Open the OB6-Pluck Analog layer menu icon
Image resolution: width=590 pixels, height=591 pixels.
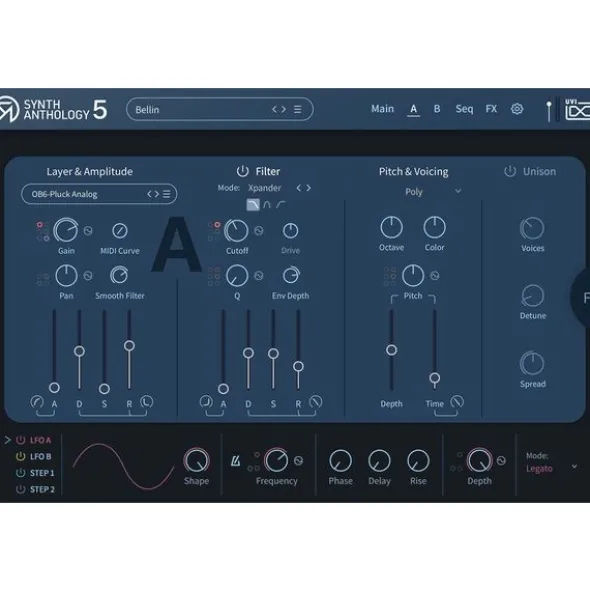pos(166,194)
